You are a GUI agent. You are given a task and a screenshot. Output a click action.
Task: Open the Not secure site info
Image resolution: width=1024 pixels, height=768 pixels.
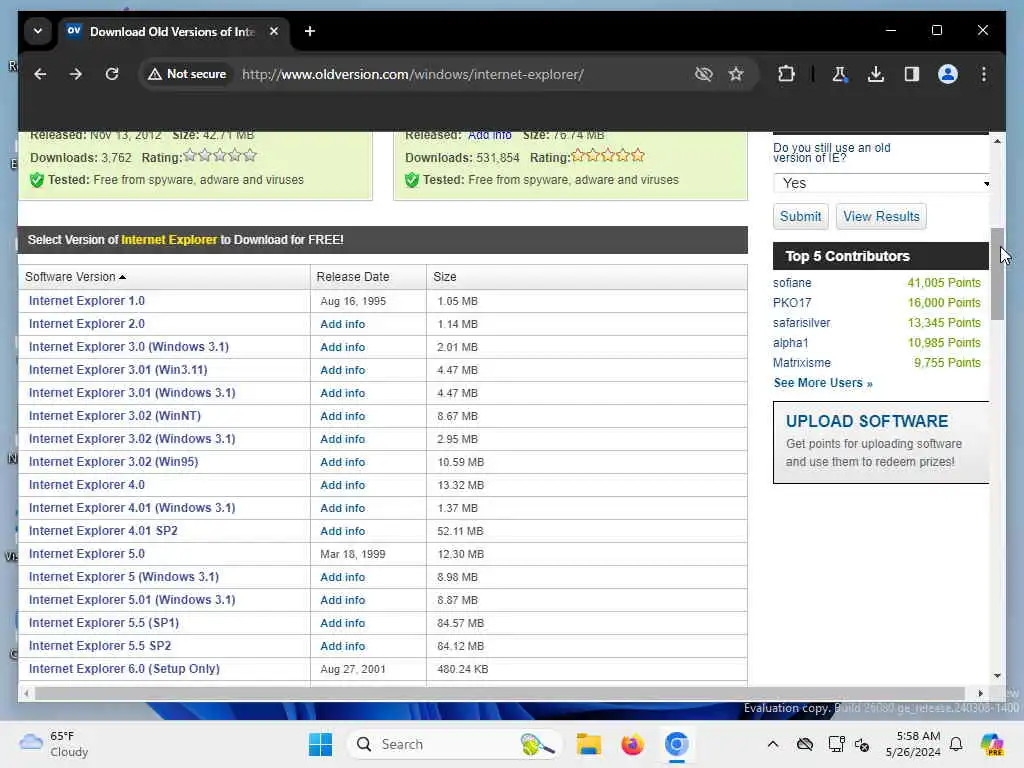(187, 74)
